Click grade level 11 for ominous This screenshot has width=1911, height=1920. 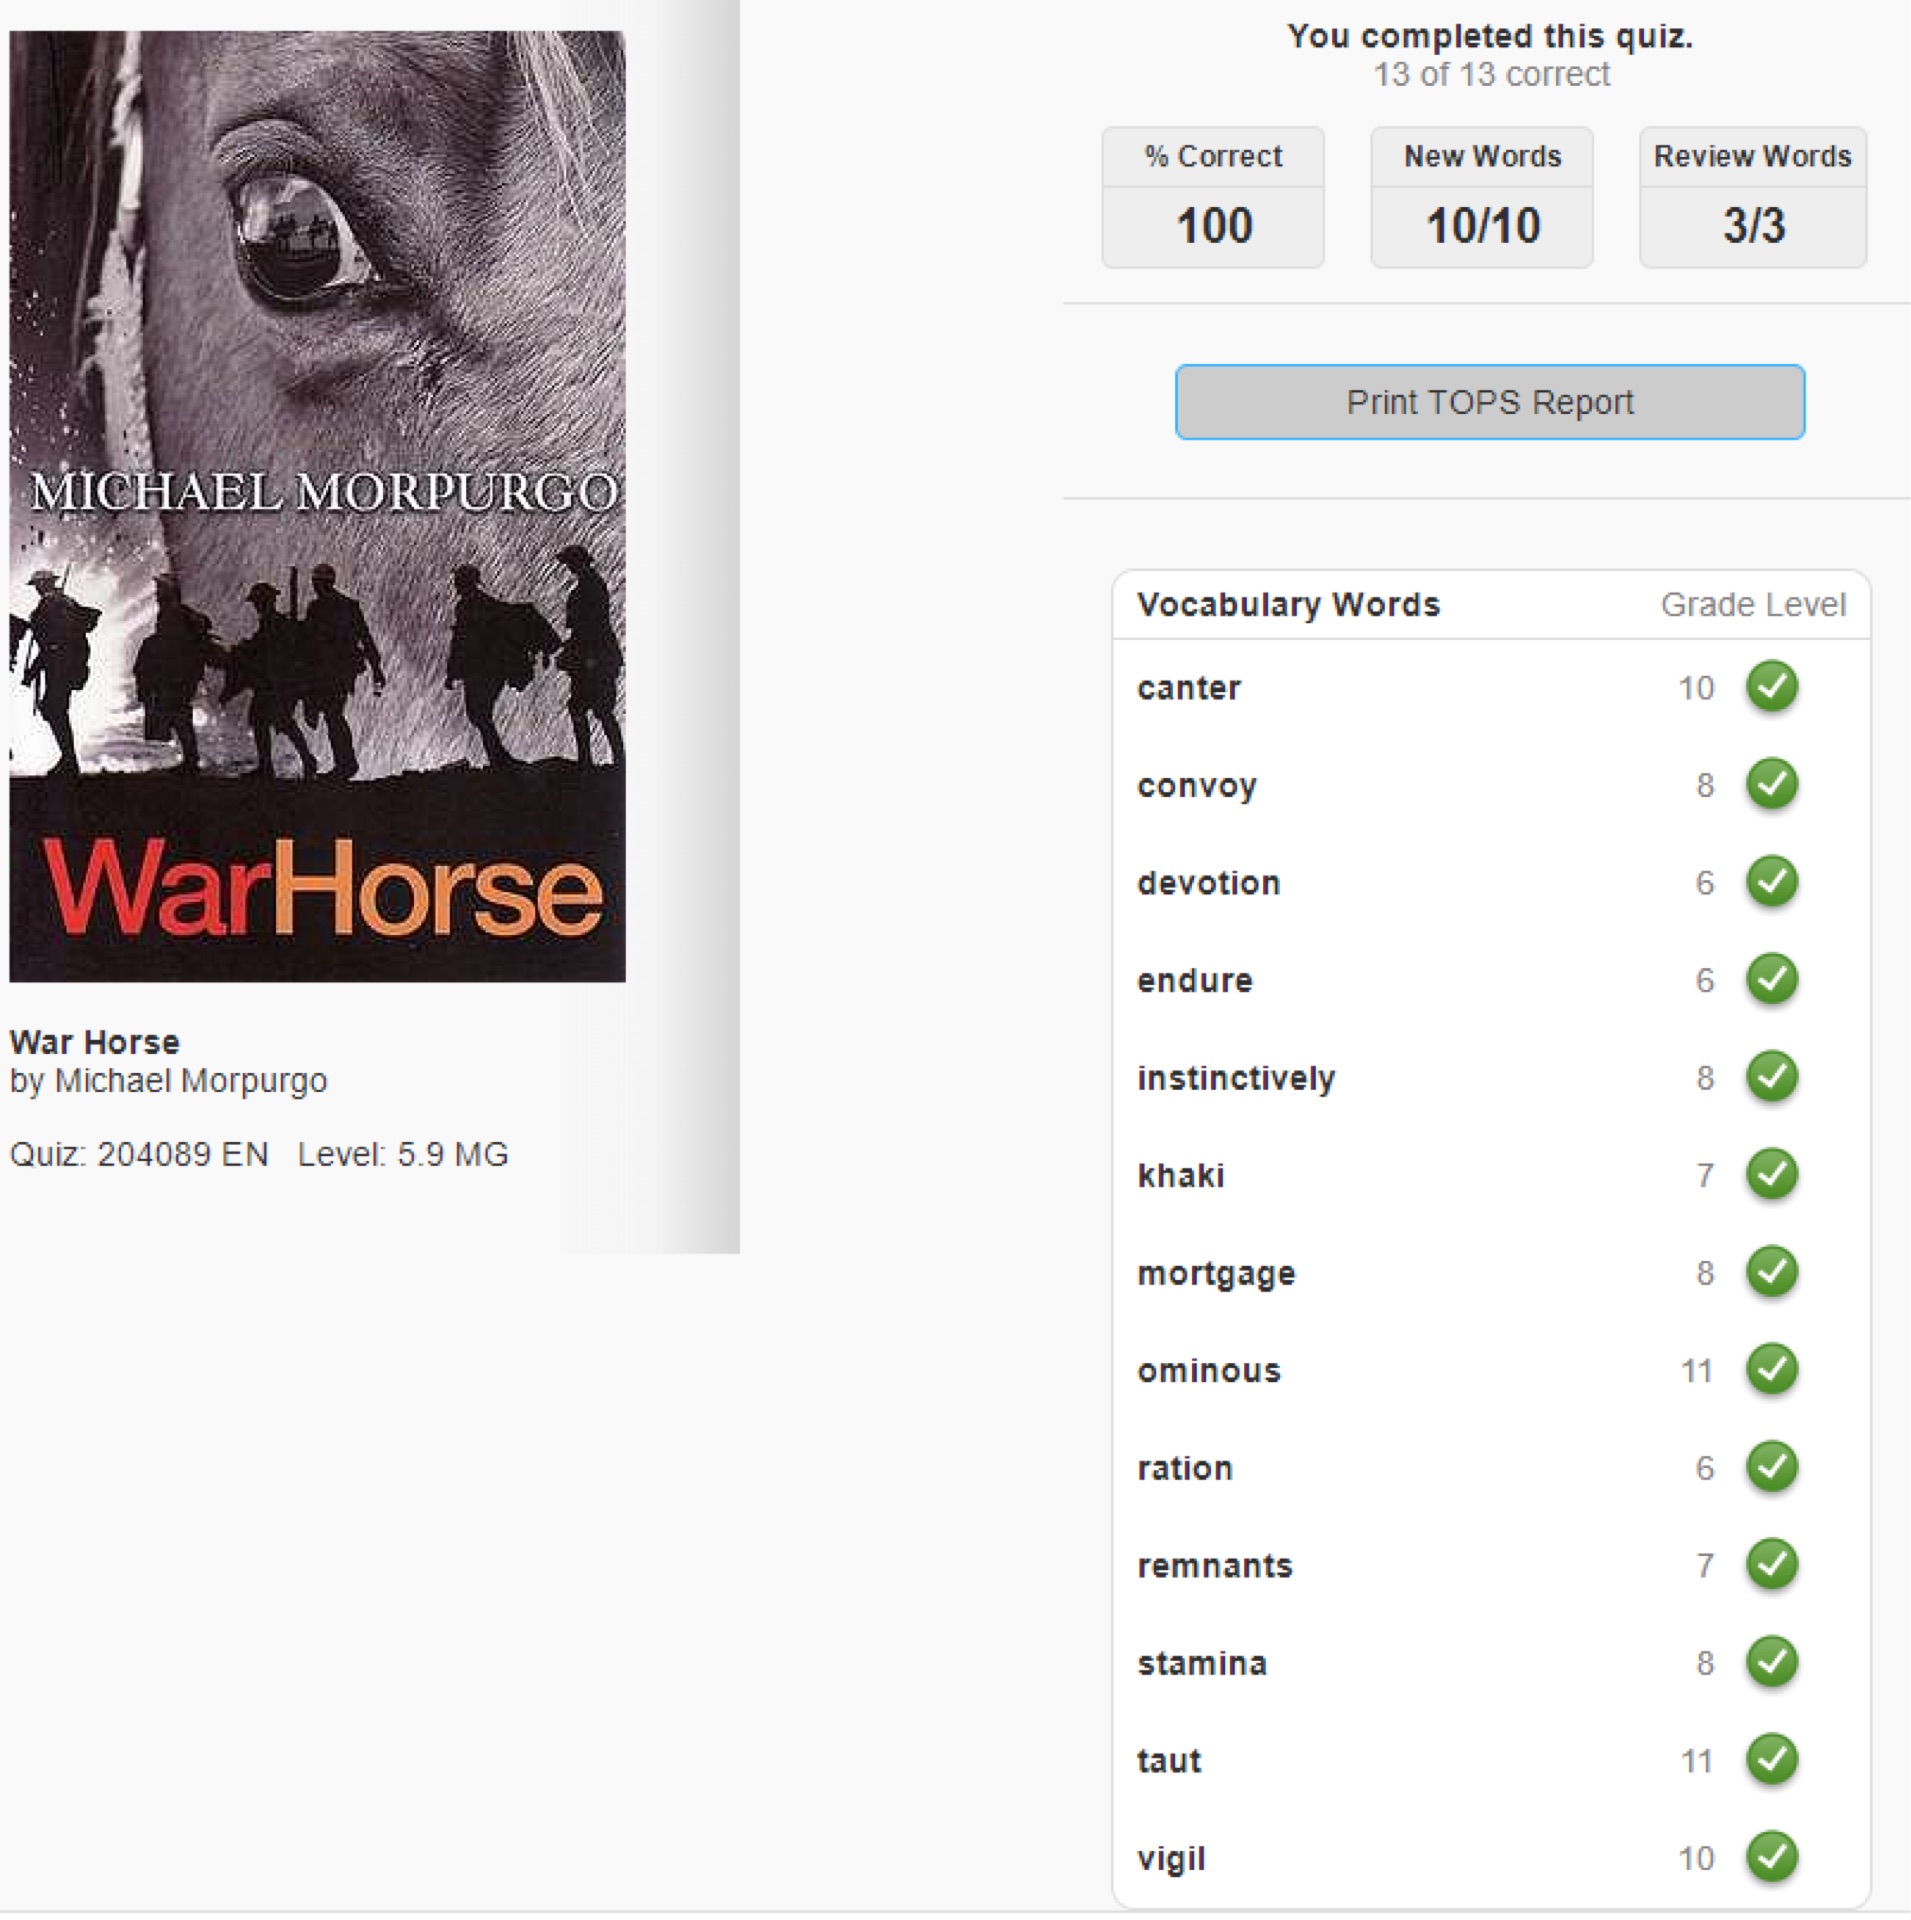tap(1697, 1370)
